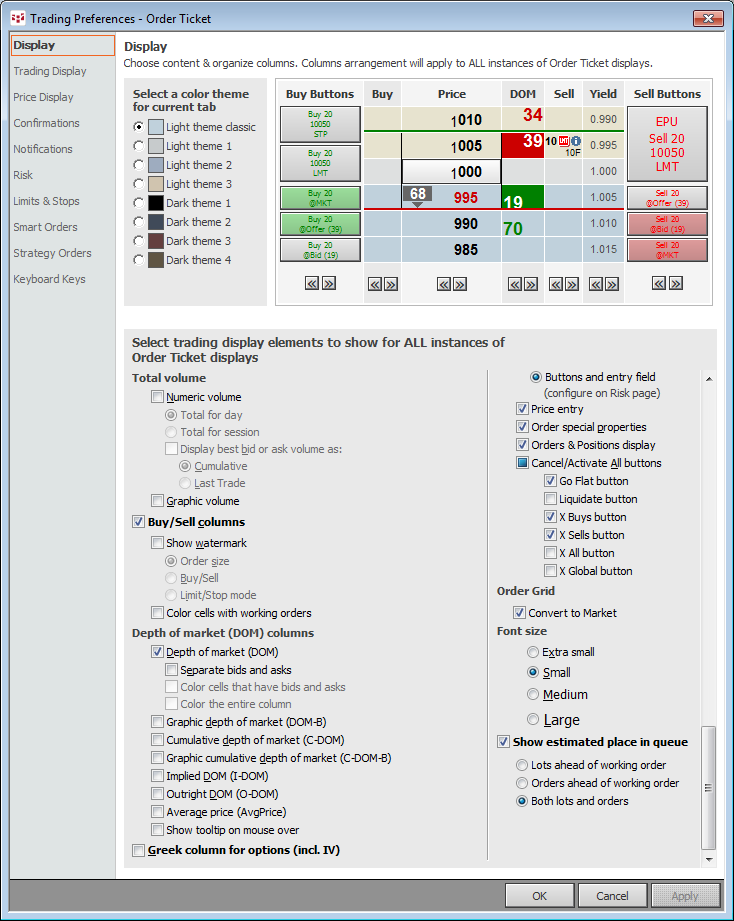The width and height of the screenshot is (734, 921).
Task: Enable the Numeric volume checkbox
Action: [157, 397]
